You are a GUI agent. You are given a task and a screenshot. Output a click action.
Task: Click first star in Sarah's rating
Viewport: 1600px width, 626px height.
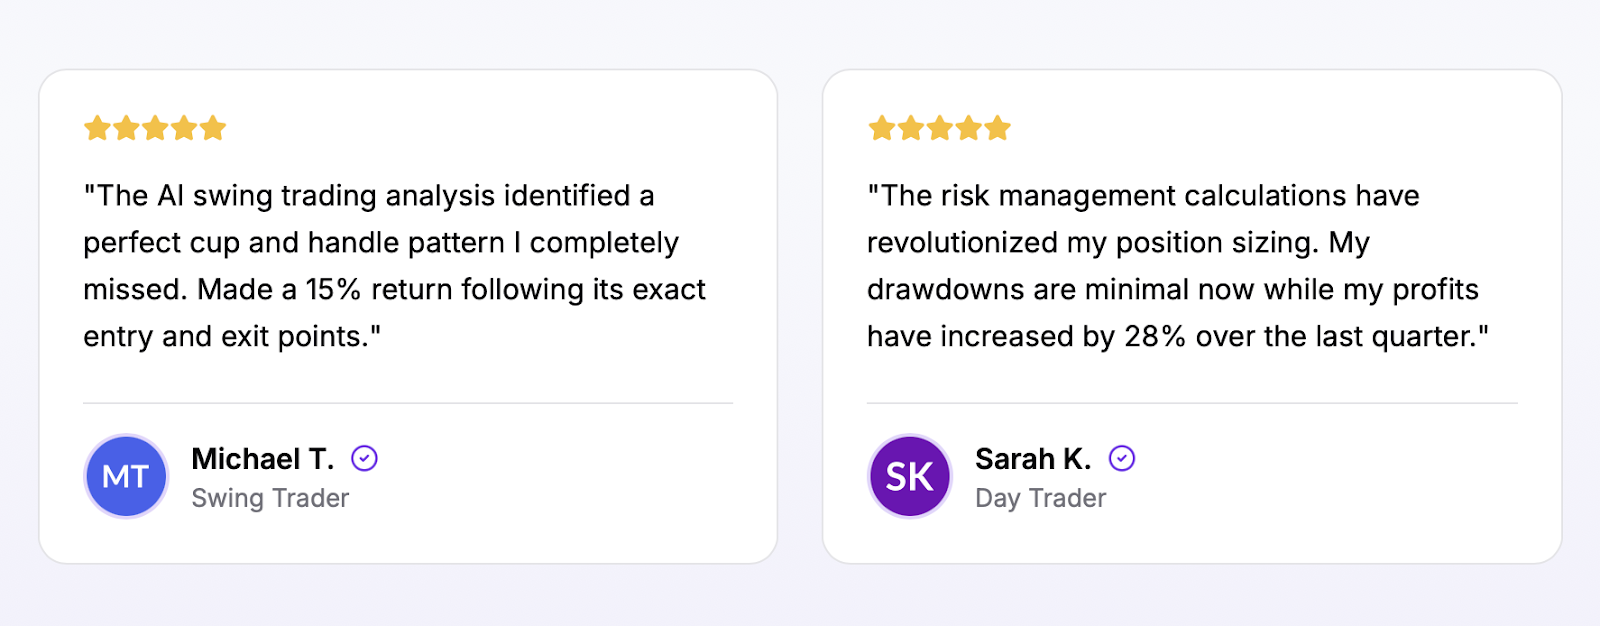[x=881, y=128]
